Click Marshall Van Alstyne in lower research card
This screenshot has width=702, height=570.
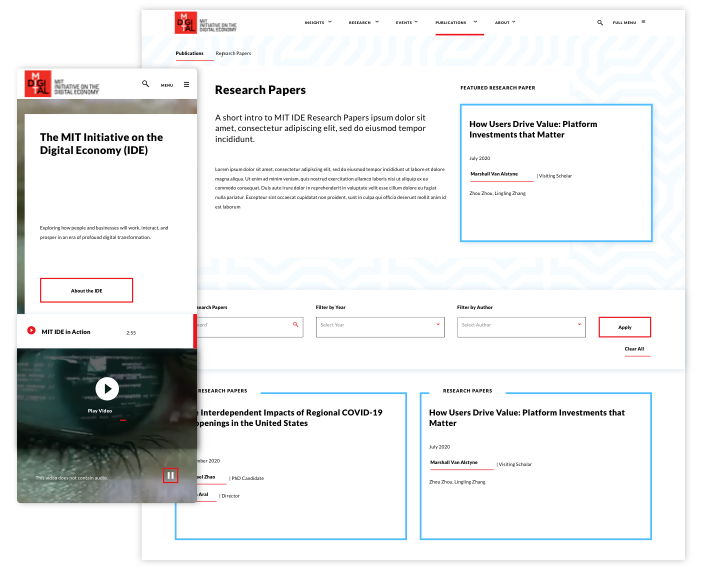coord(454,462)
